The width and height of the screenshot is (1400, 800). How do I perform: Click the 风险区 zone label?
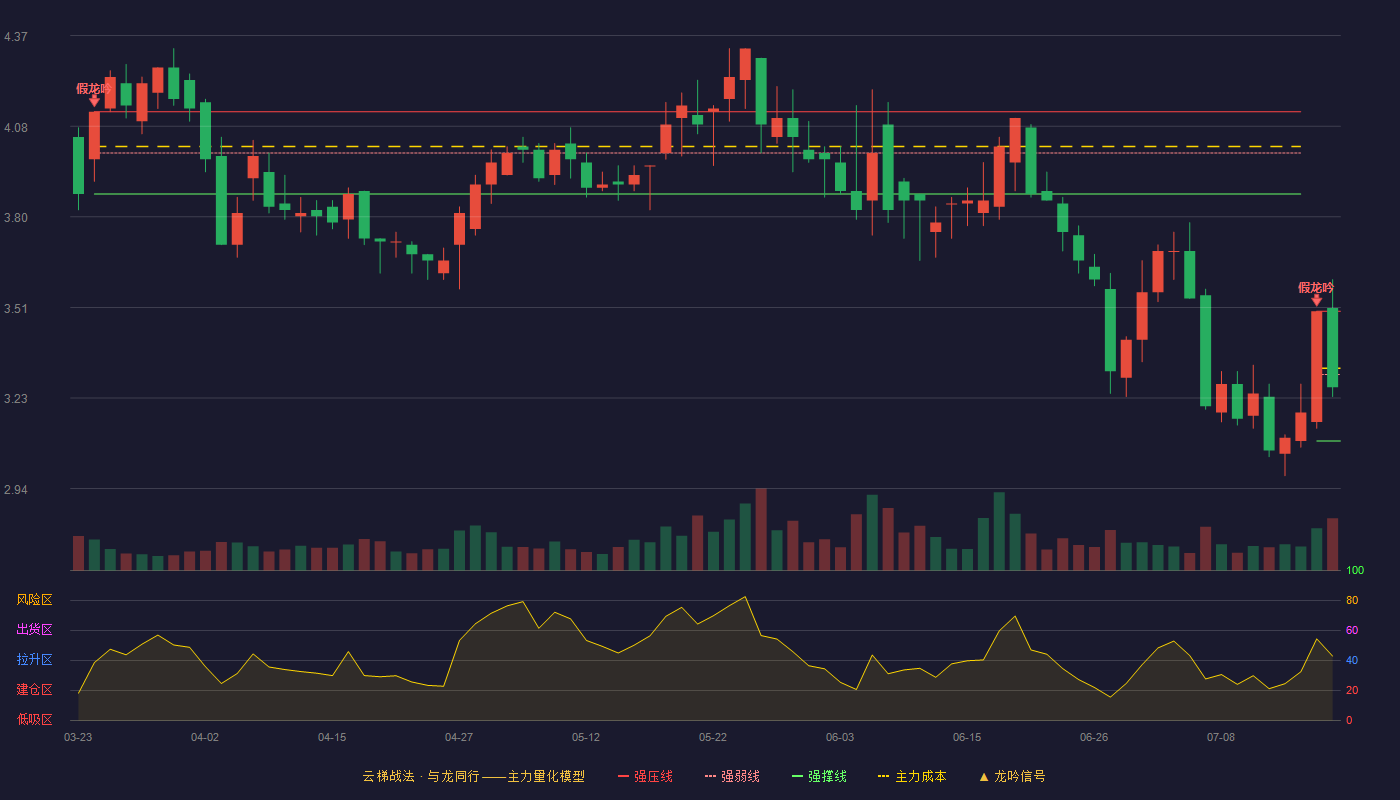pyautogui.click(x=34, y=600)
